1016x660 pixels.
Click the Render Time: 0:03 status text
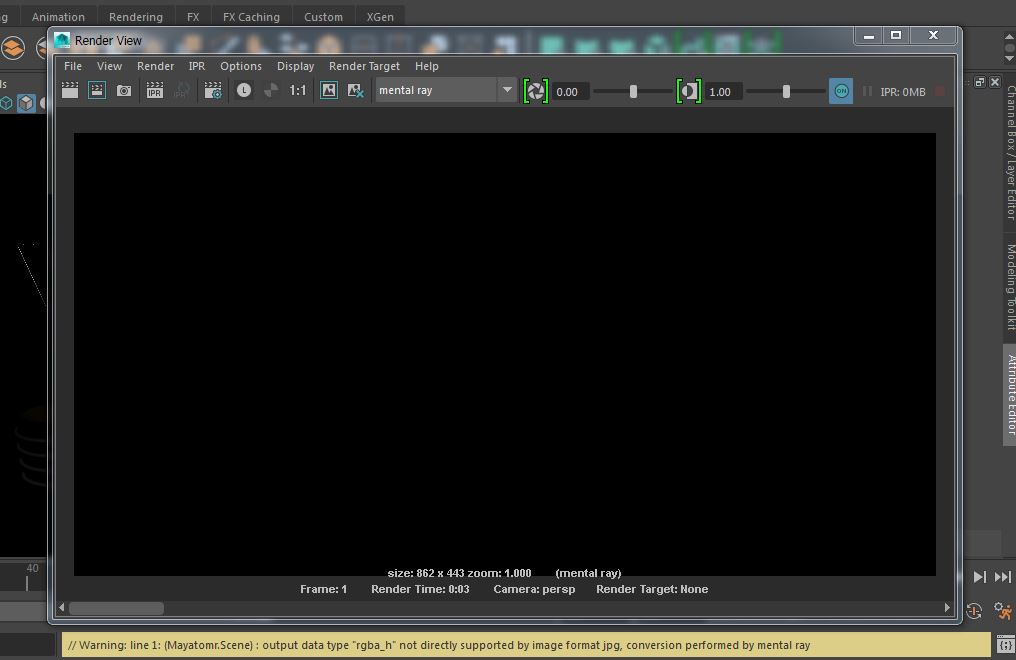[x=420, y=589]
